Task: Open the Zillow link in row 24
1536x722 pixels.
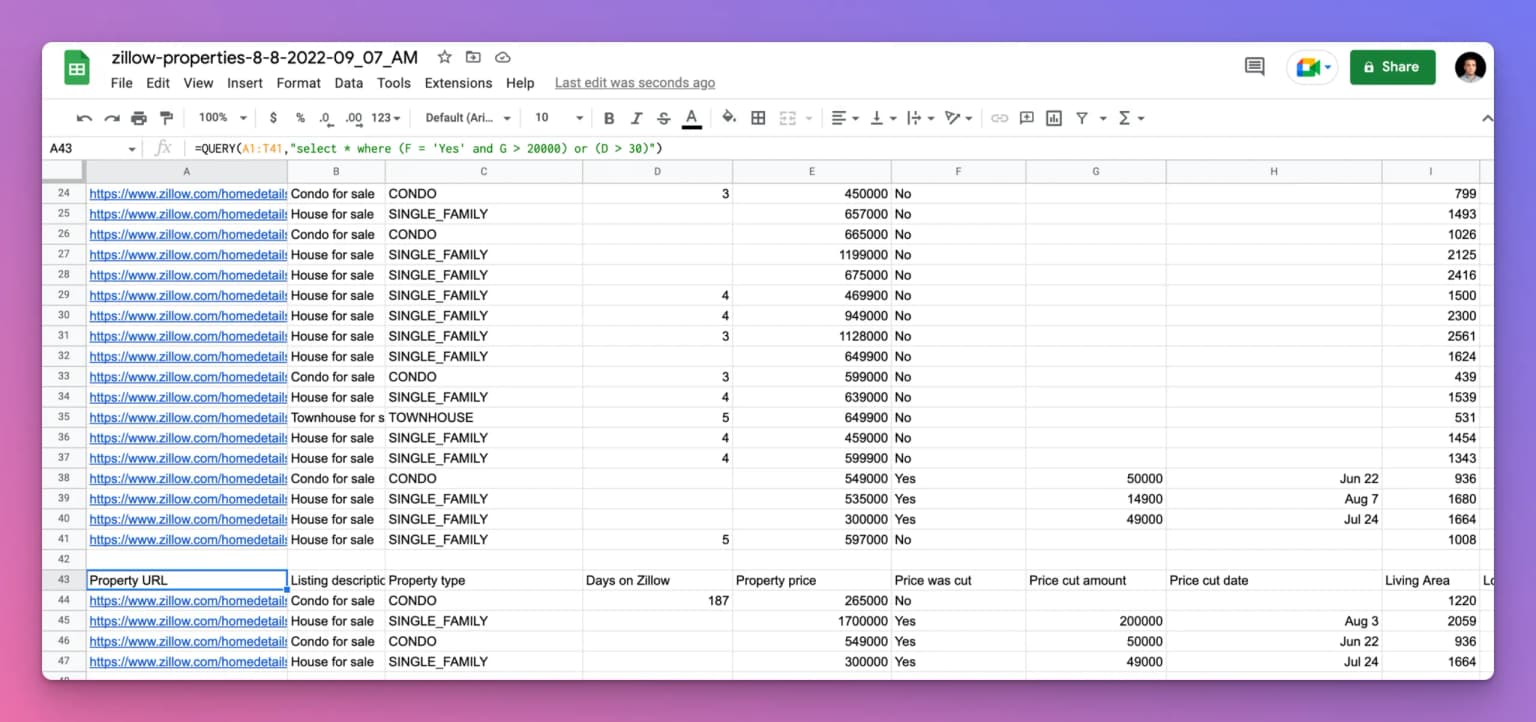Action: pyautogui.click(x=188, y=193)
